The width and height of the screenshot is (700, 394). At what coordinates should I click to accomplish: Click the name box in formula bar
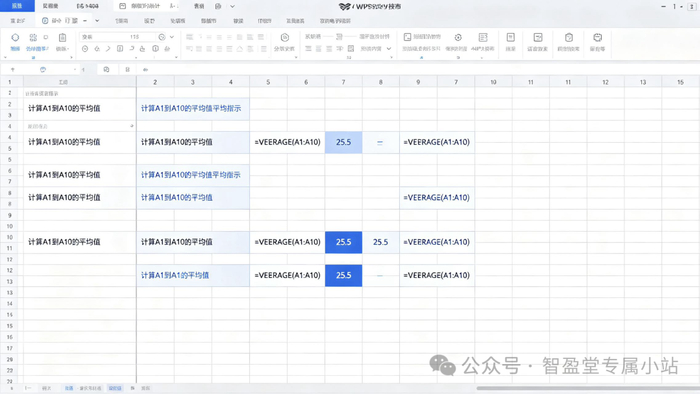[39, 70]
